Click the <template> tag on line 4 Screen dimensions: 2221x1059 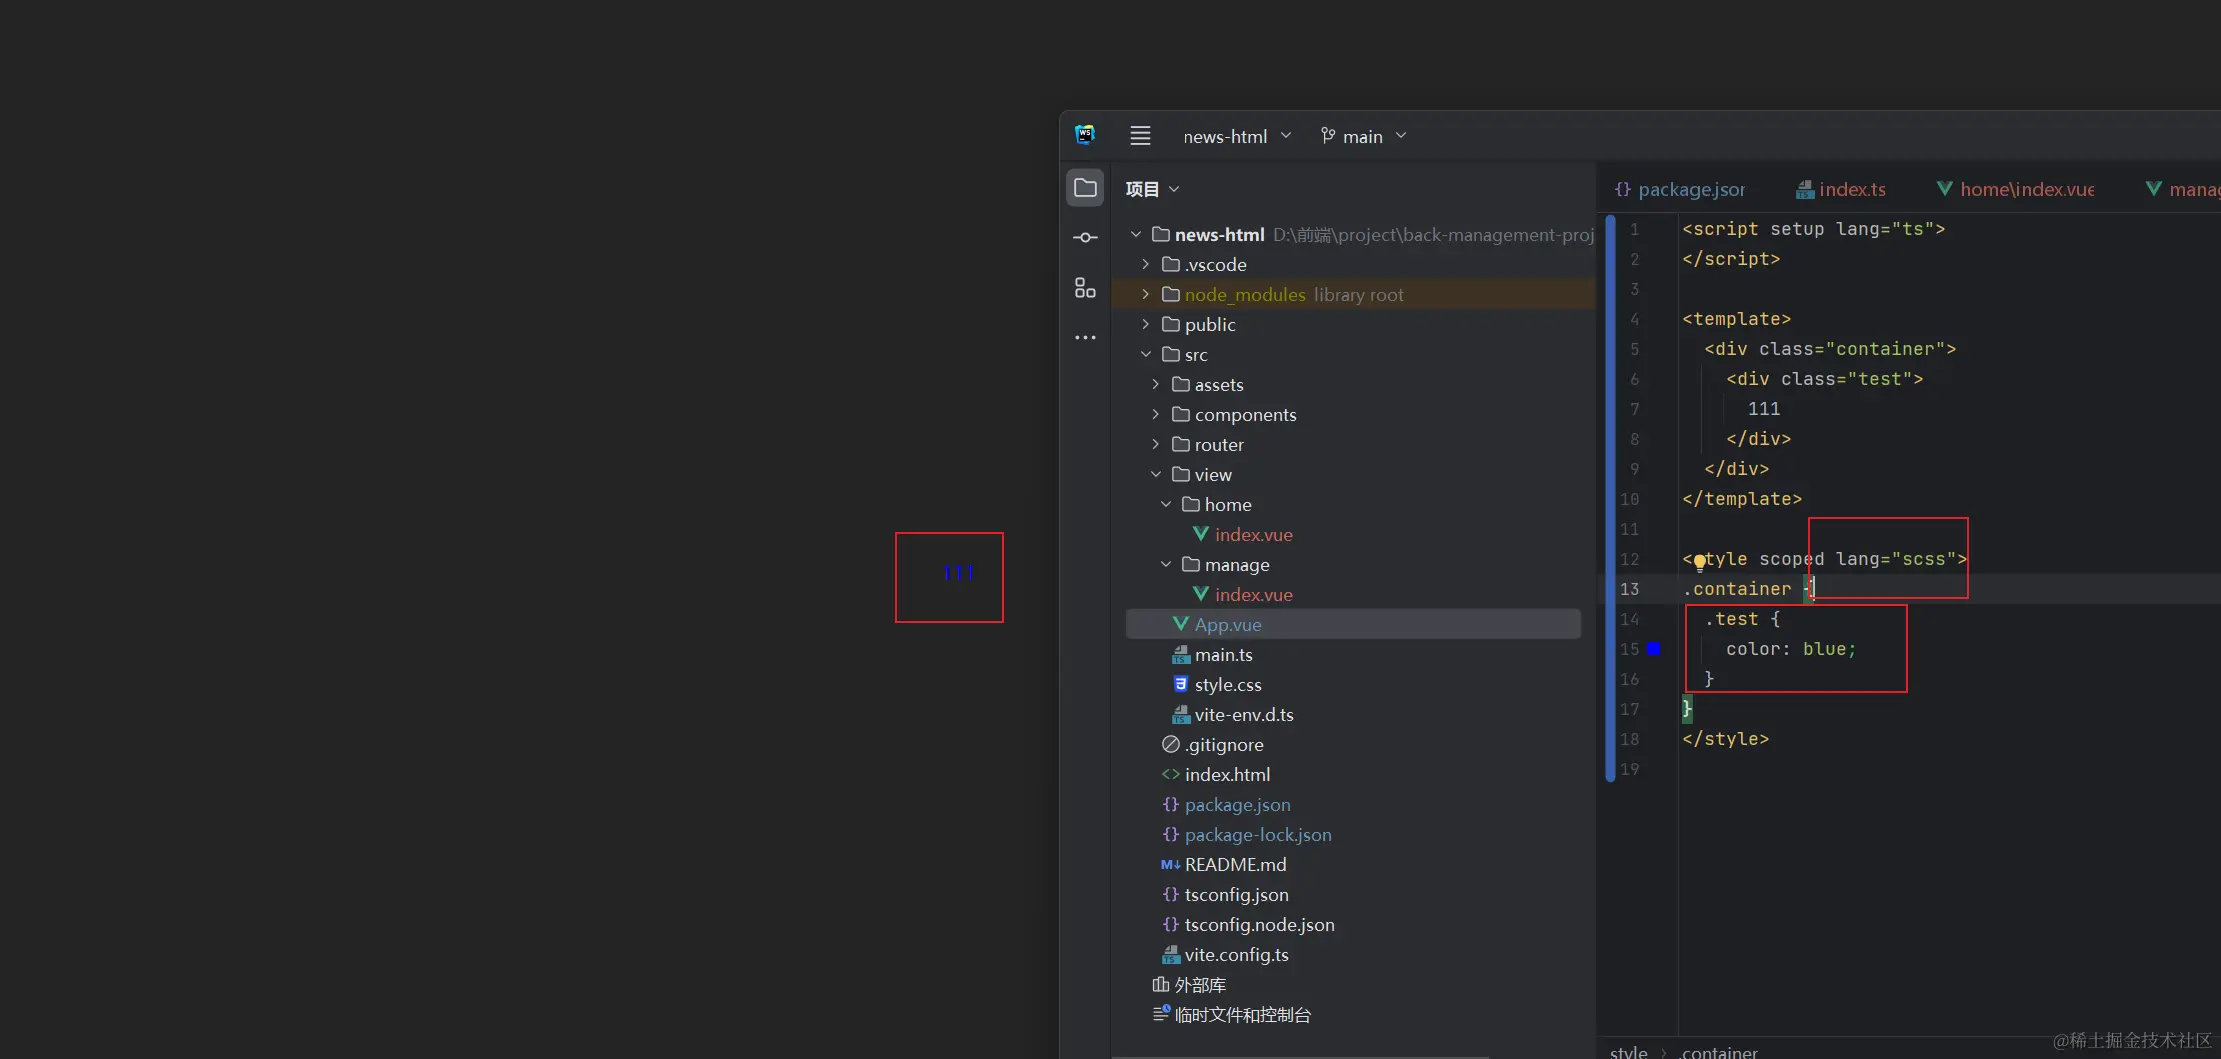[x=1737, y=319]
